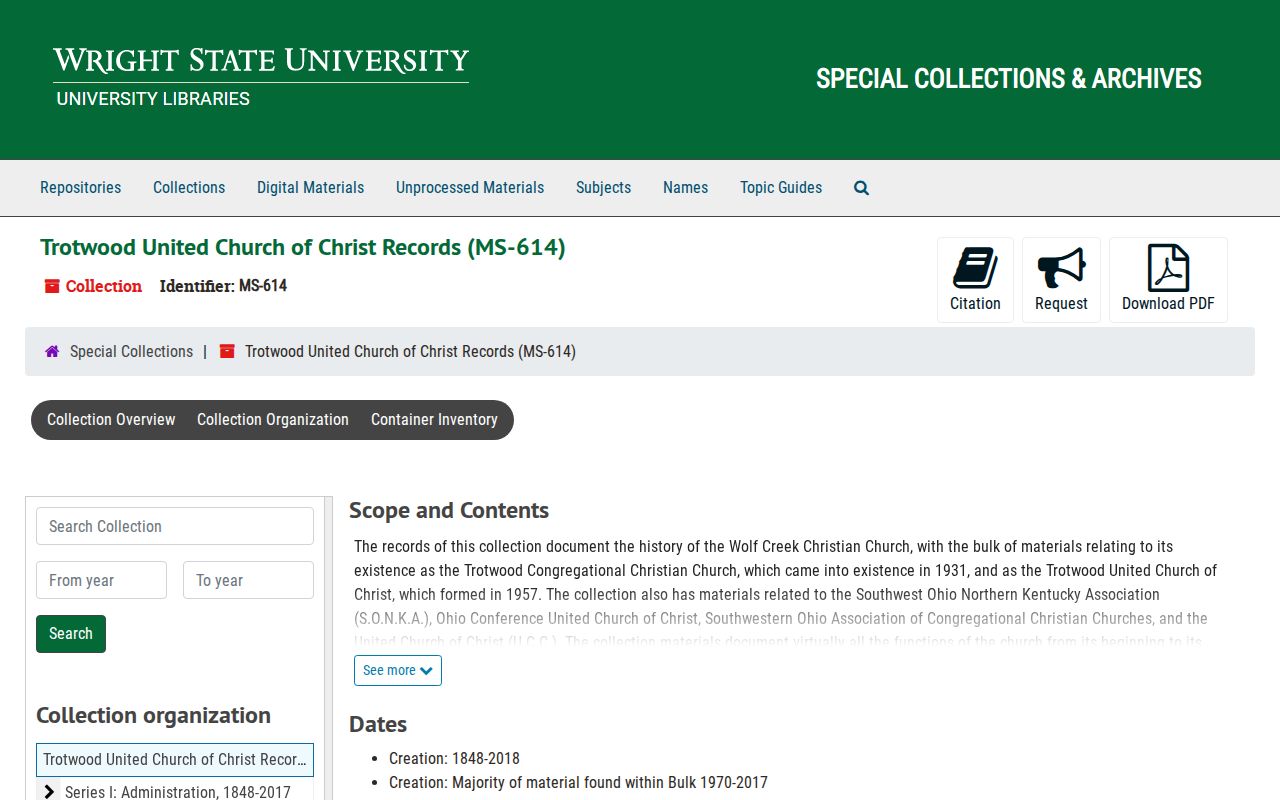The image size is (1280, 800).
Task: Follow Special Collections breadcrumb link
Action: 131,352
